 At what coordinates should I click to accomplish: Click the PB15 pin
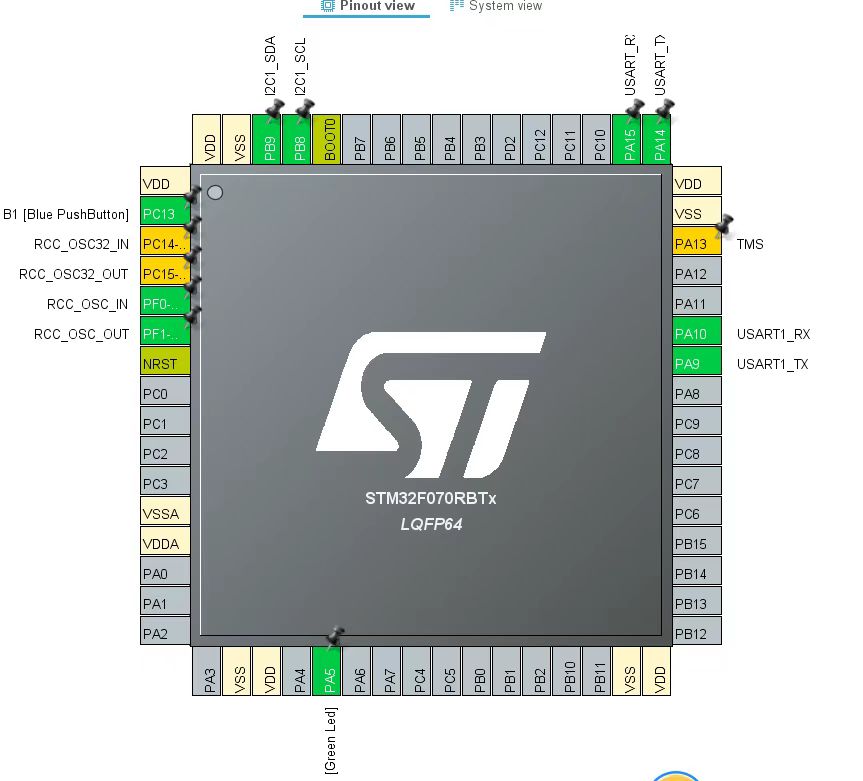(x=697, y=541)
